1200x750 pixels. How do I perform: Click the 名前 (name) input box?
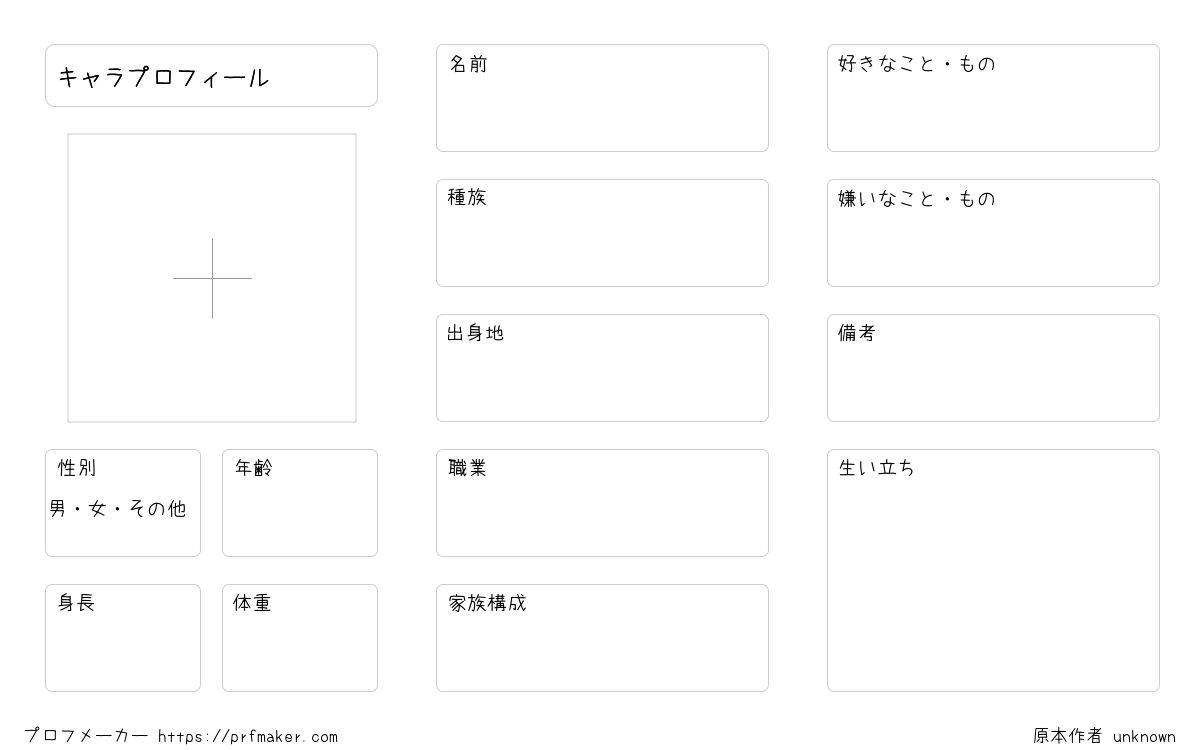(602, 98)
